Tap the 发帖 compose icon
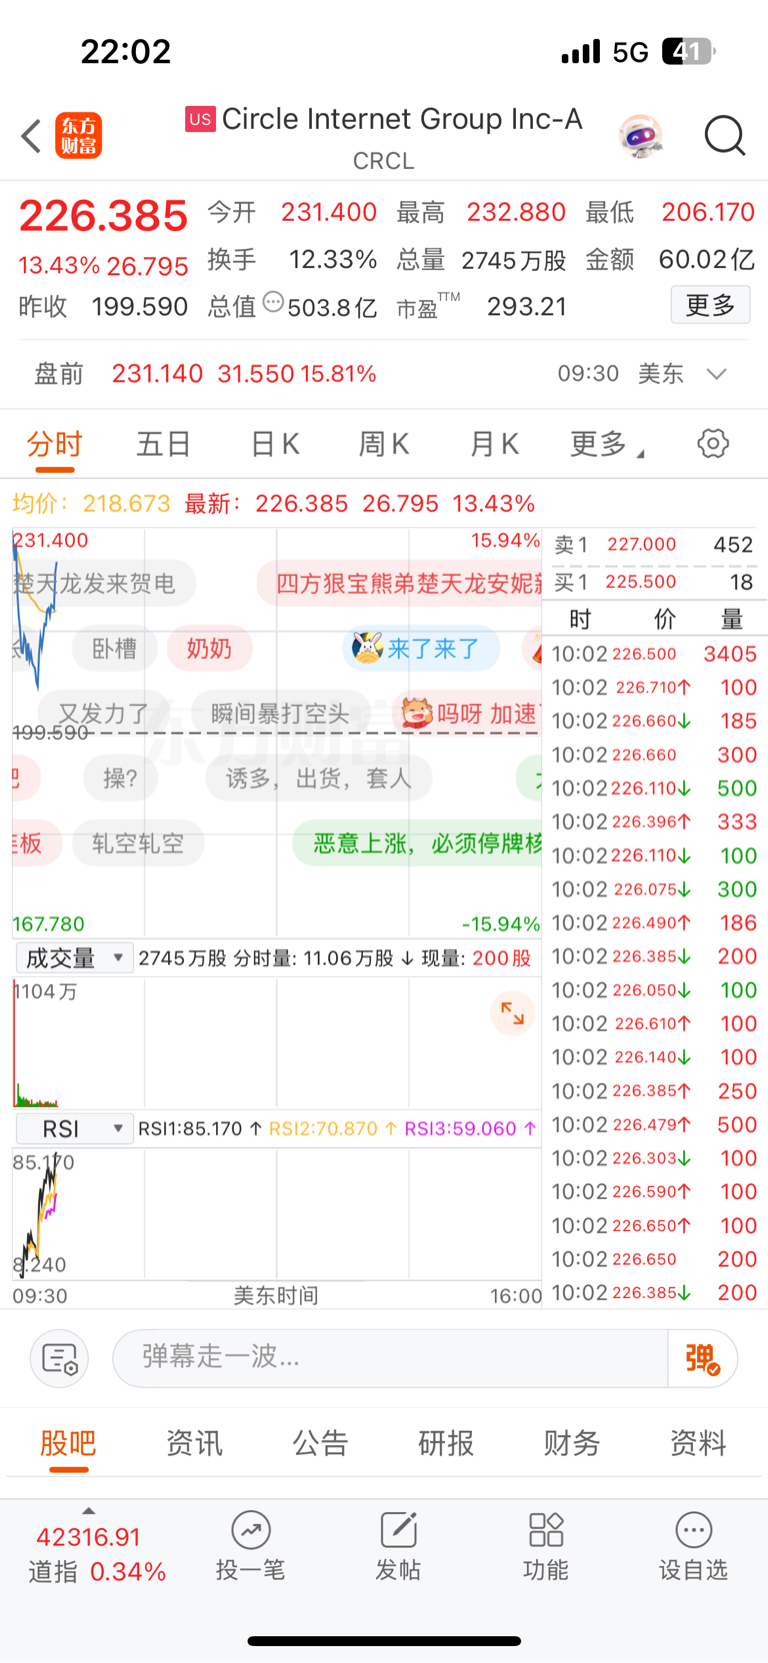 (x=398, y=1529)
